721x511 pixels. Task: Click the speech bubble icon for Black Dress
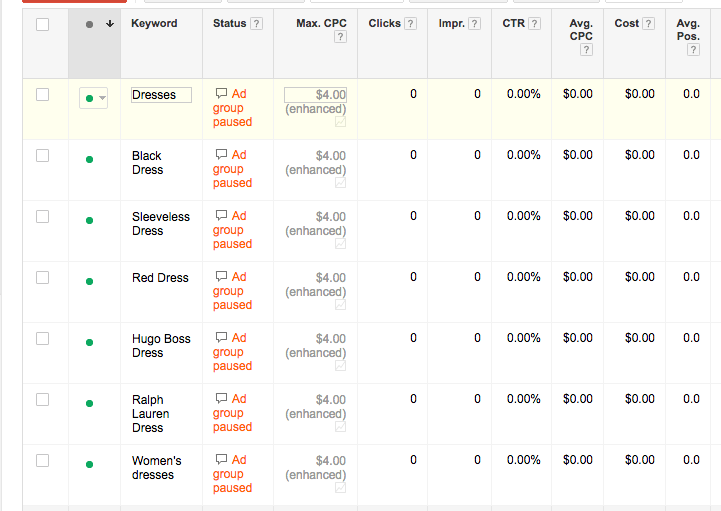point(221,155)
